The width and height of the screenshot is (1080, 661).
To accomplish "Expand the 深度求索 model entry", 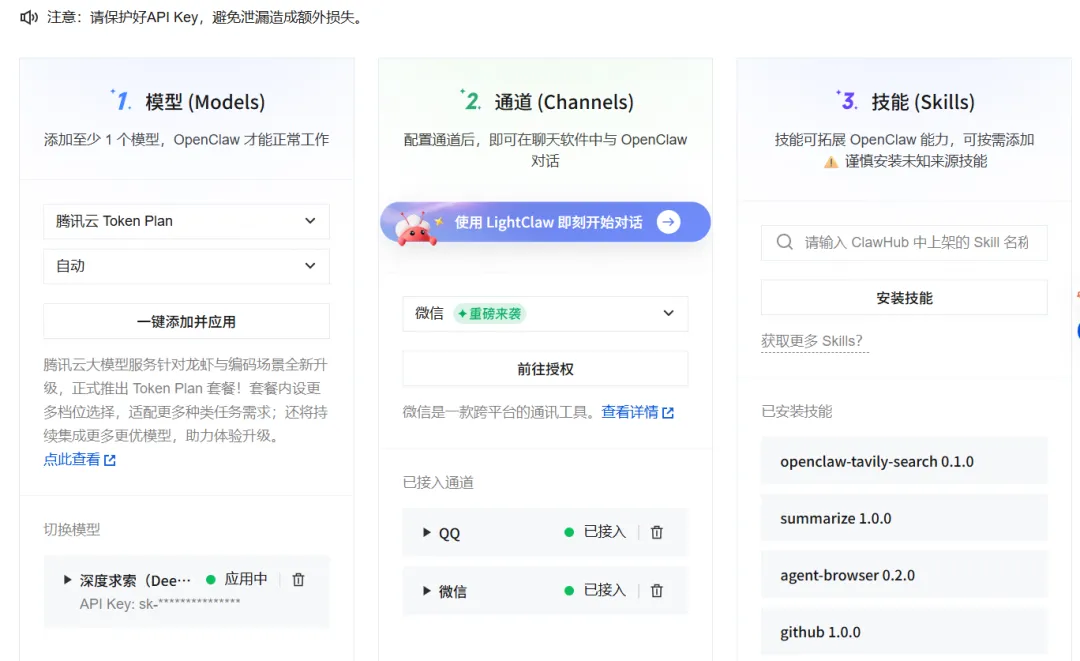I will tap(68, 580).
